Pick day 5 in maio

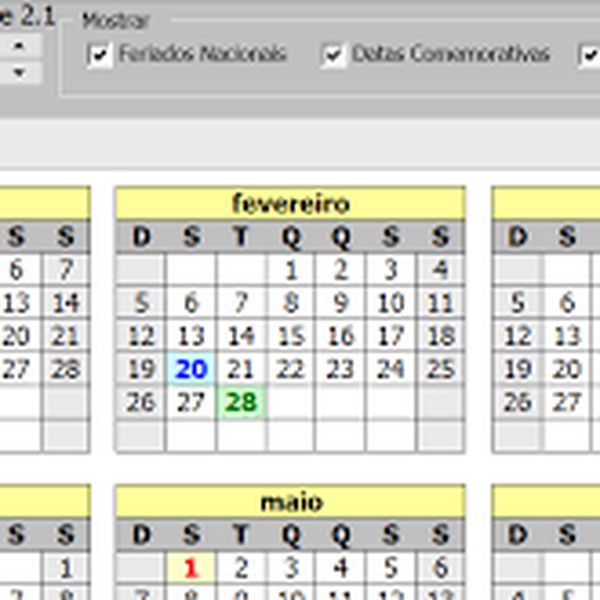391,568
